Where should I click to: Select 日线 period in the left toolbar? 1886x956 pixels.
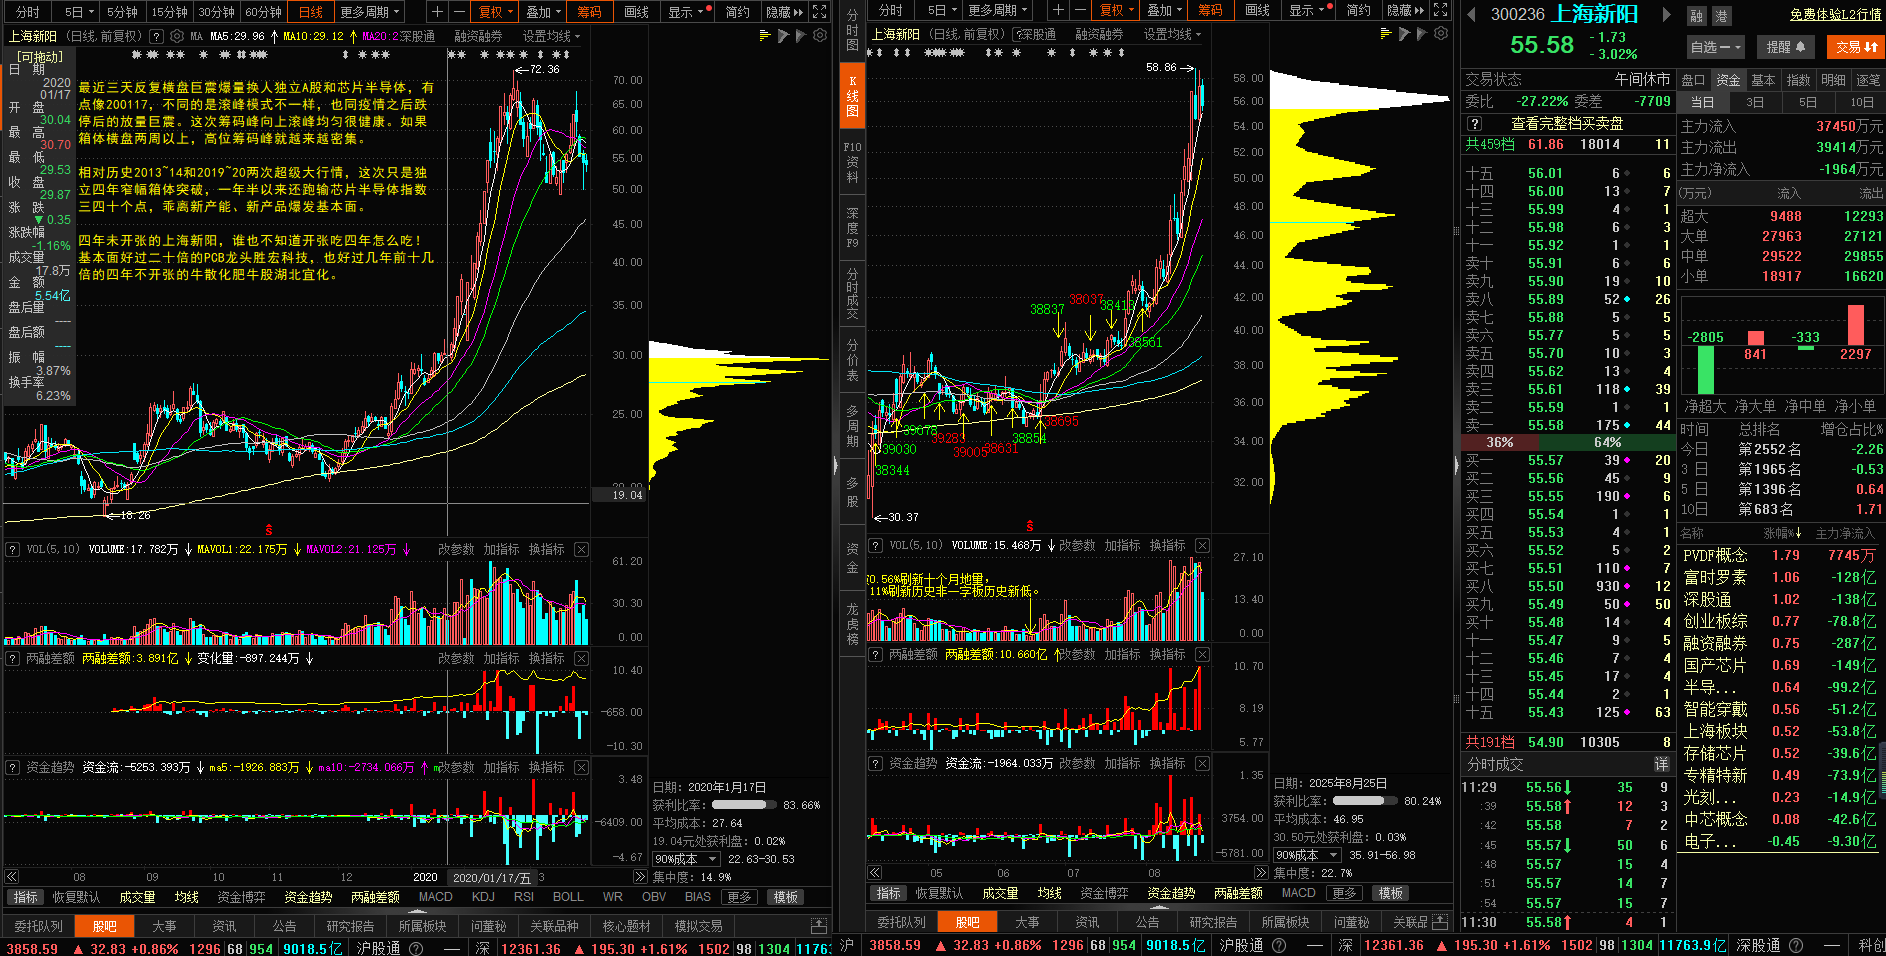(x=311, y=12)
